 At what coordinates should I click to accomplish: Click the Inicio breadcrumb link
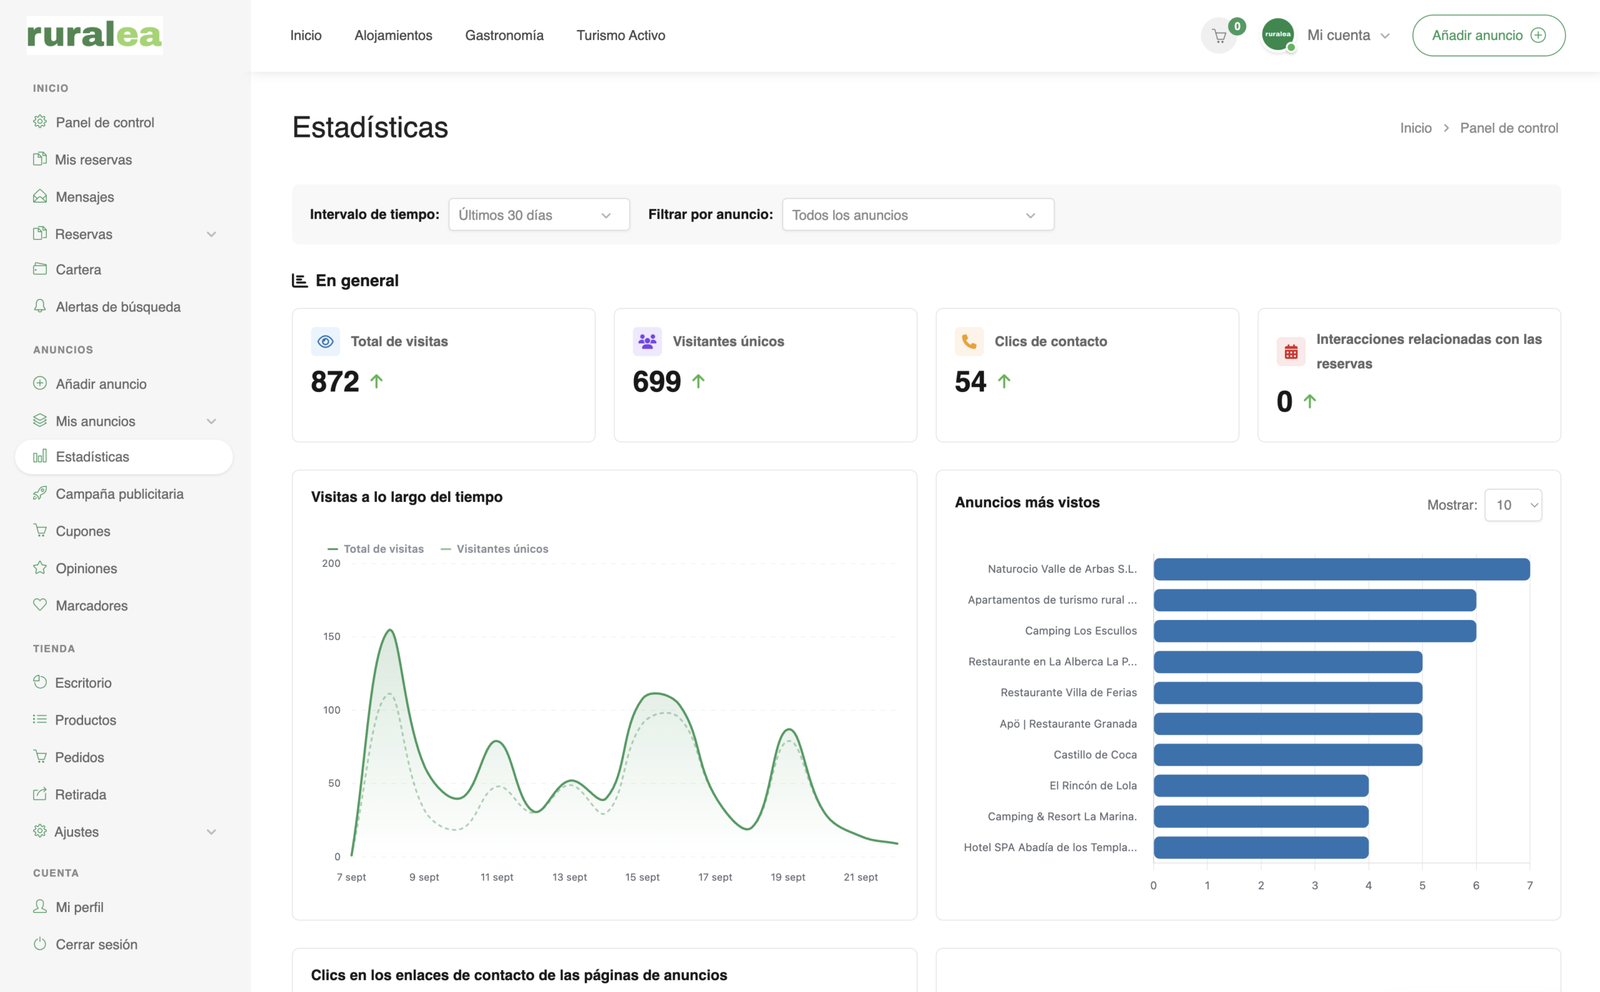[1415, 128]
